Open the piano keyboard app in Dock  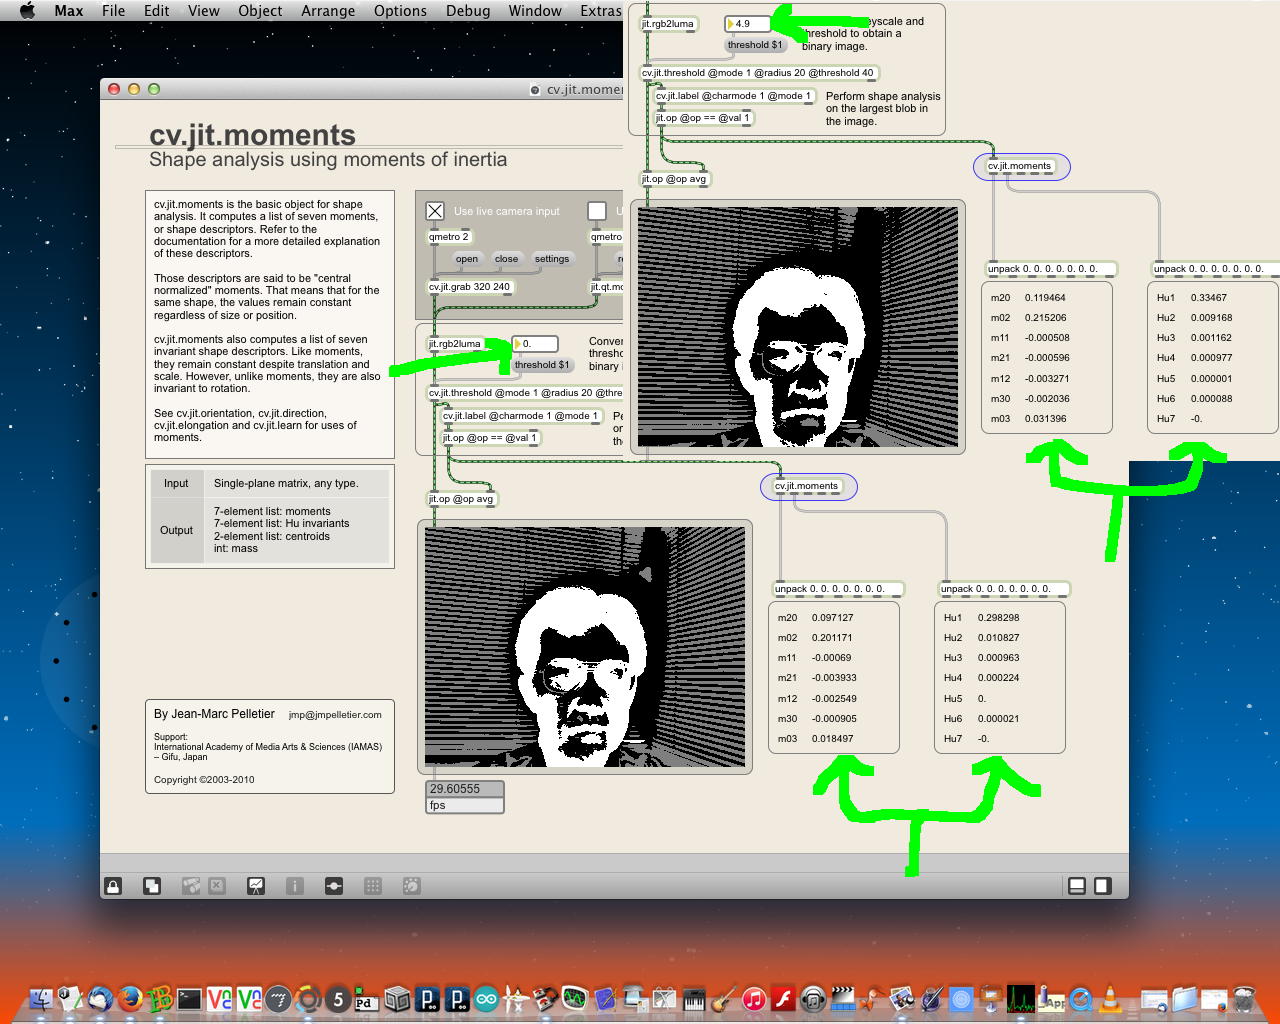694,998
